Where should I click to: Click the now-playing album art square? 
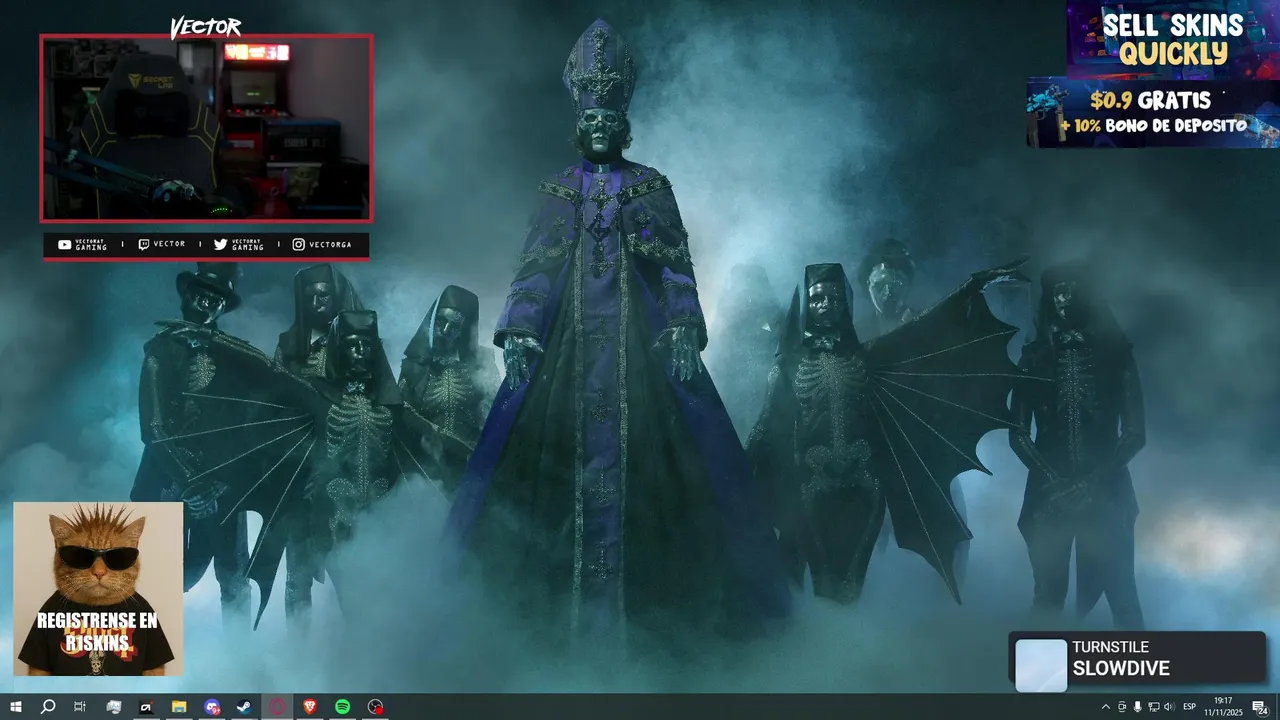[1041, 665]
